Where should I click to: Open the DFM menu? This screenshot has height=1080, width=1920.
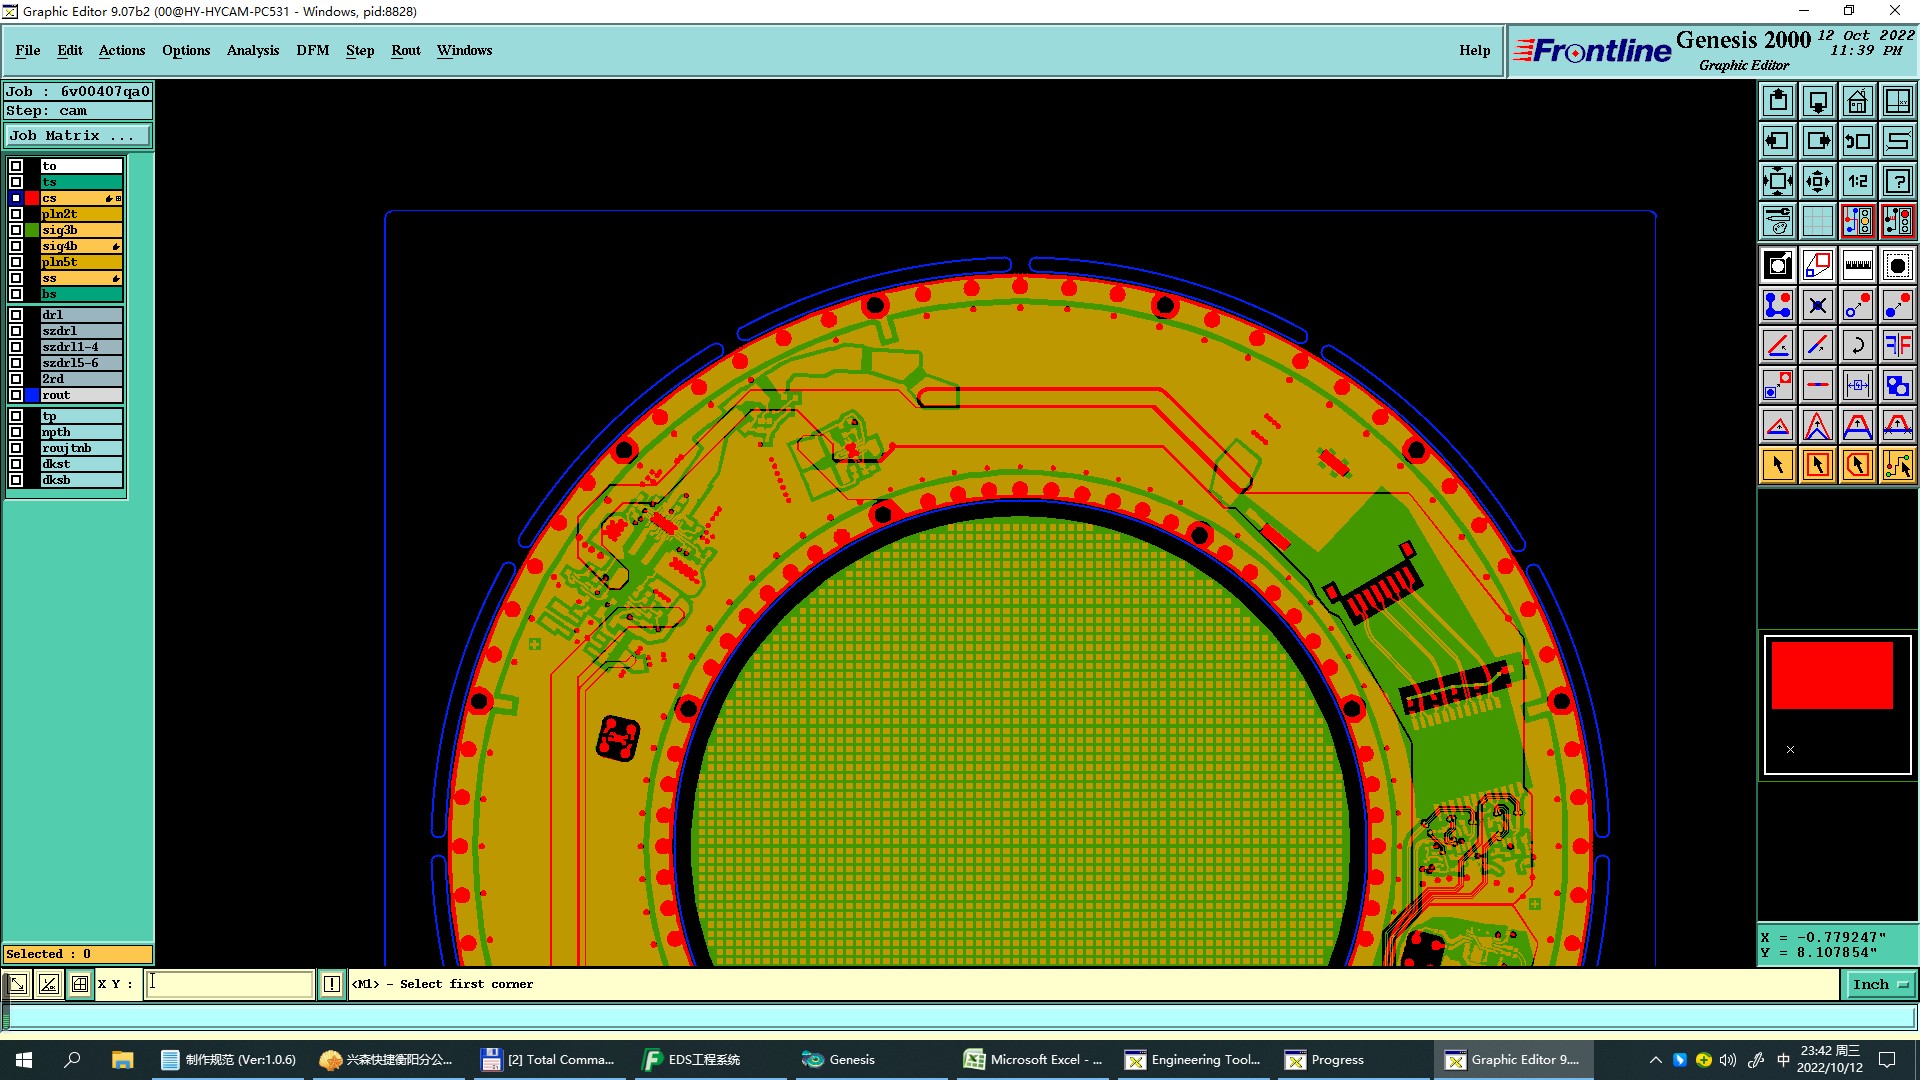(312, 50)
